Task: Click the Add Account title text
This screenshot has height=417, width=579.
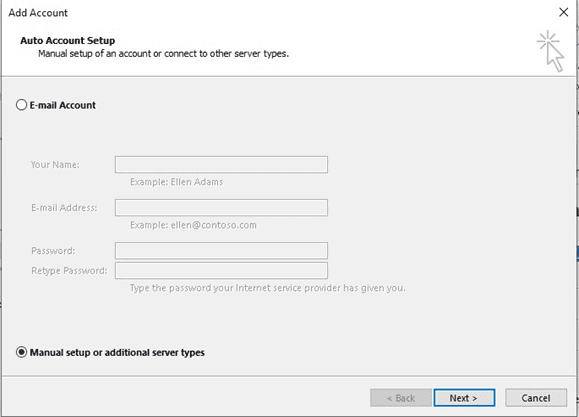Action: click(x=38, y=13)
